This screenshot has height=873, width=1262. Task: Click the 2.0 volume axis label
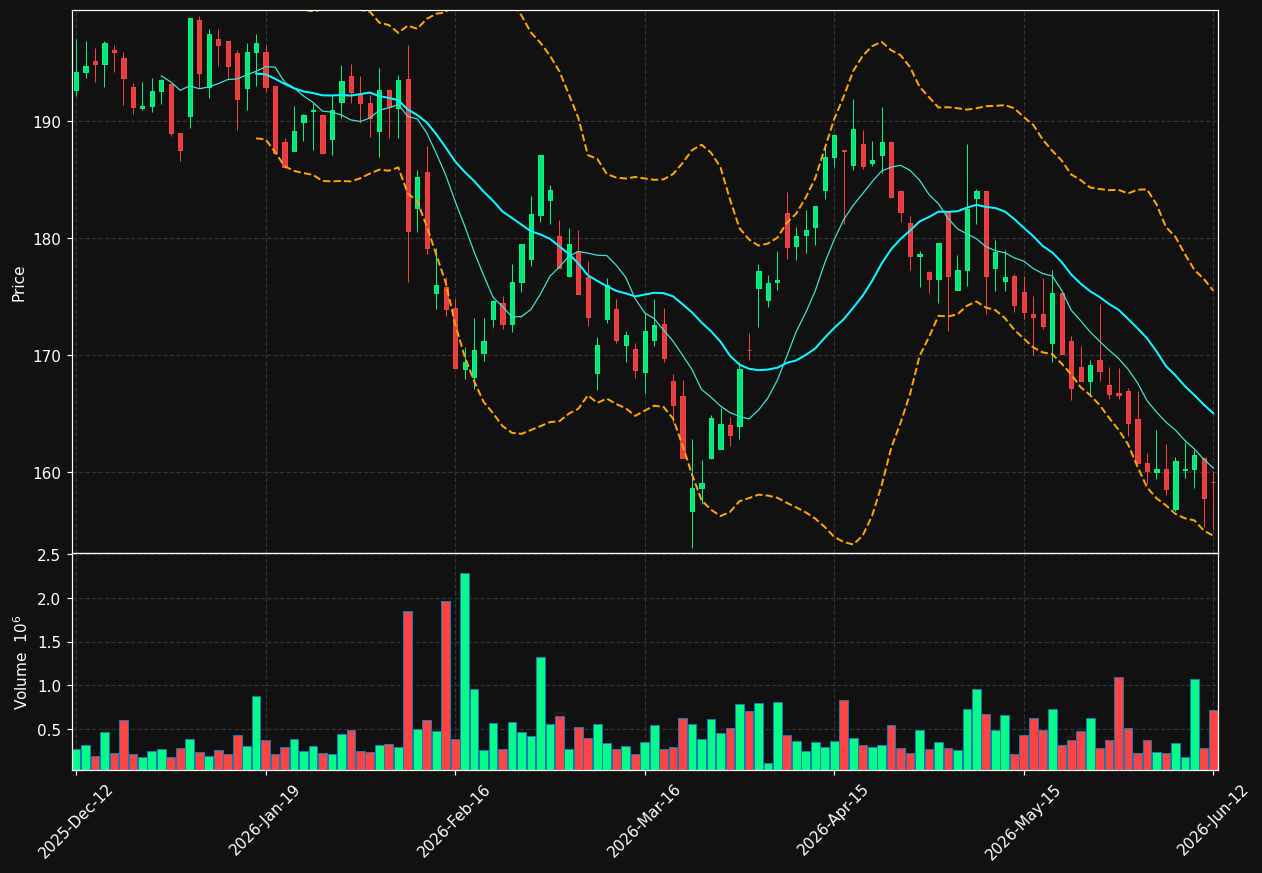[50, 599]
